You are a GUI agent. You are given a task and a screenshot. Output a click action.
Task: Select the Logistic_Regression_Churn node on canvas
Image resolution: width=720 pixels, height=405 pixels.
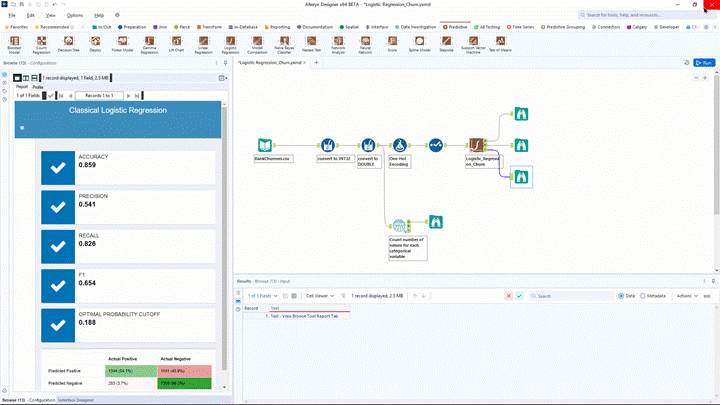coord(476,145)
